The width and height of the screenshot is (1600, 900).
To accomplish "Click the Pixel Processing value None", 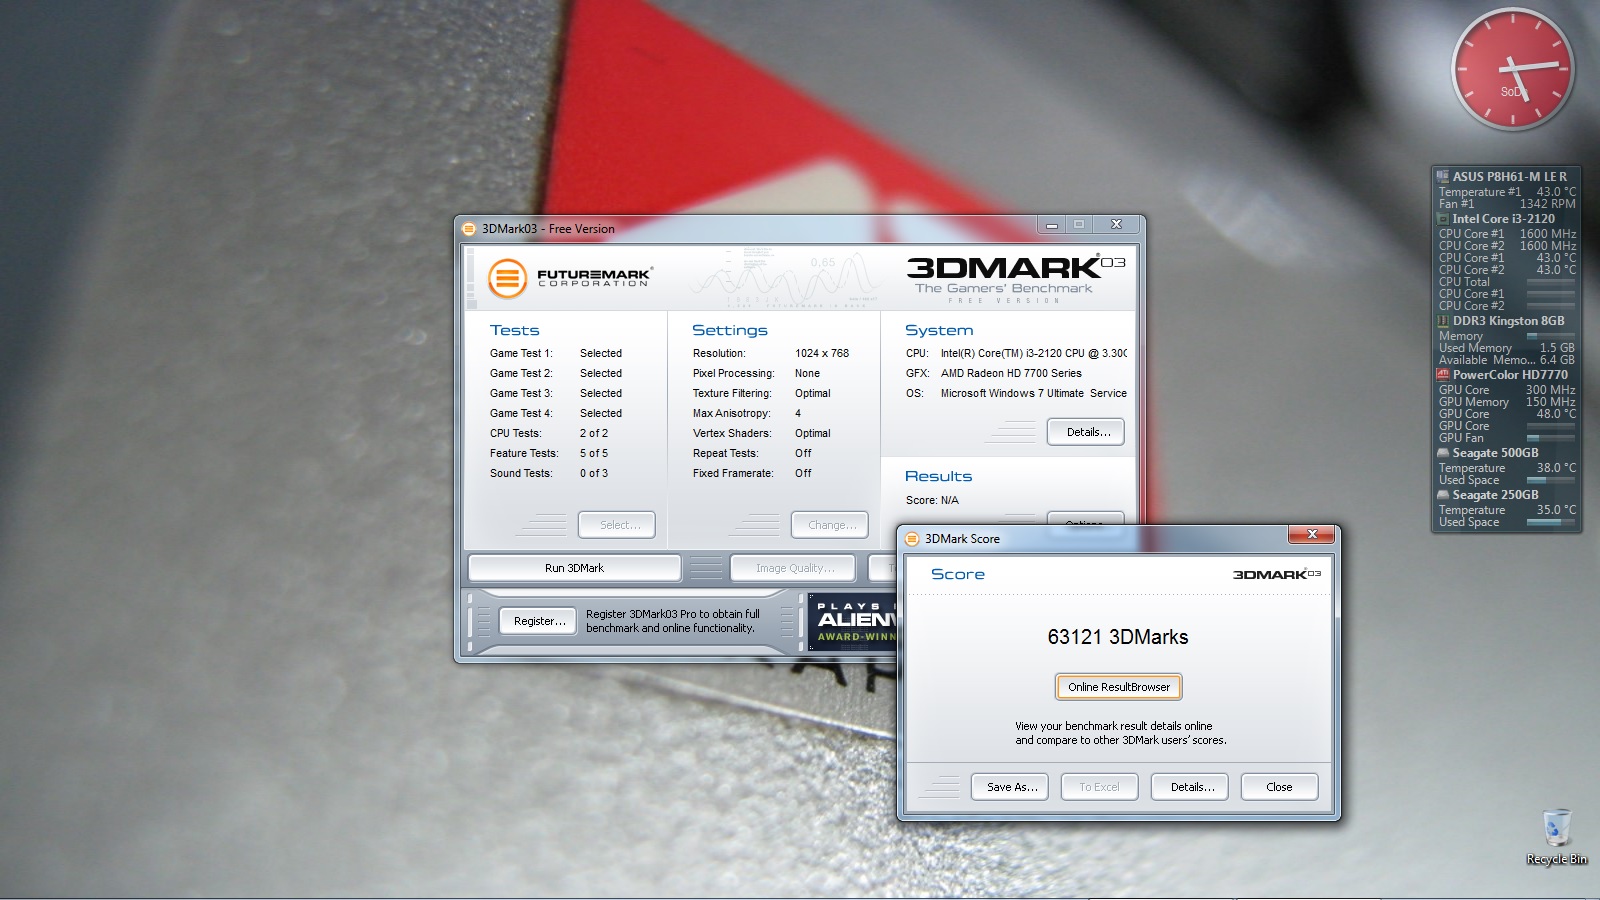I will [x=807, y=373].
